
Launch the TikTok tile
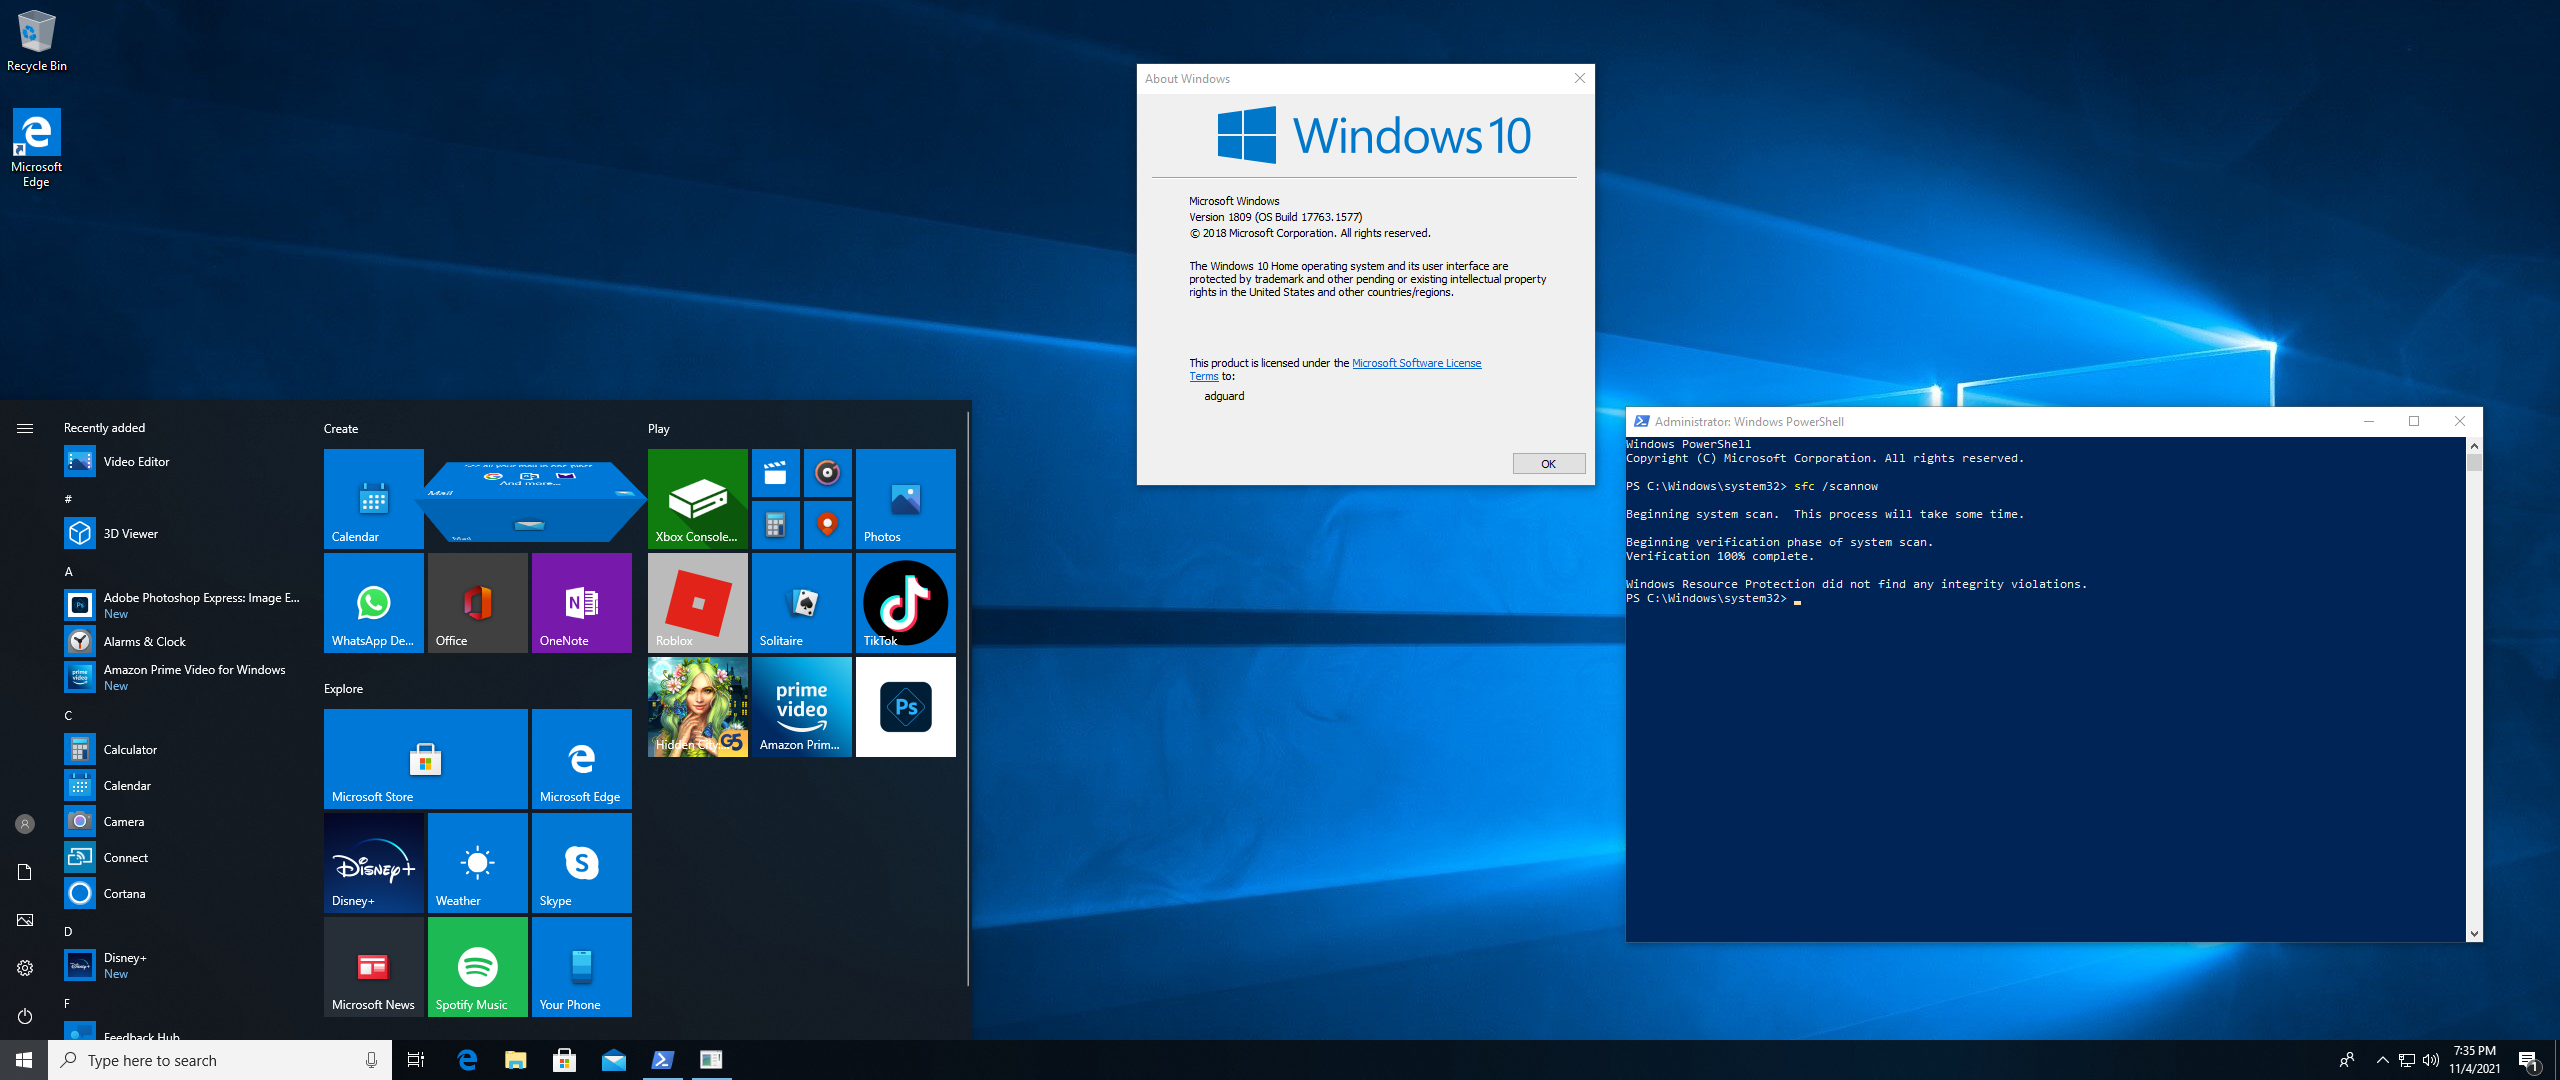[905, 602]
